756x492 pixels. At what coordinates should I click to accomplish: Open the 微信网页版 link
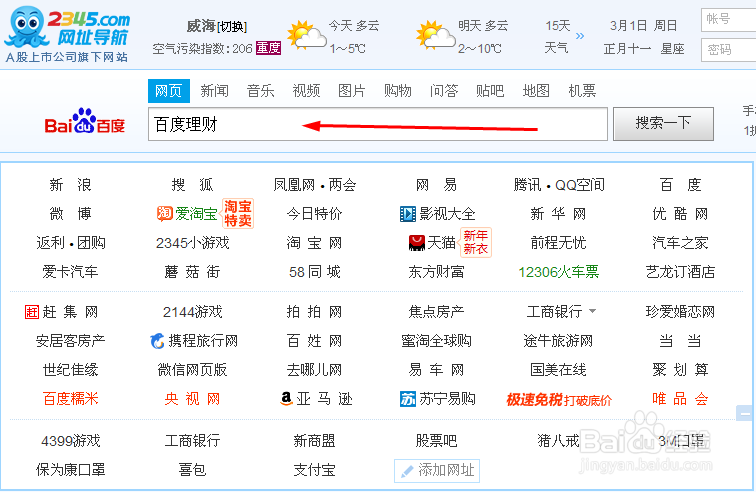tap(192, 370)
